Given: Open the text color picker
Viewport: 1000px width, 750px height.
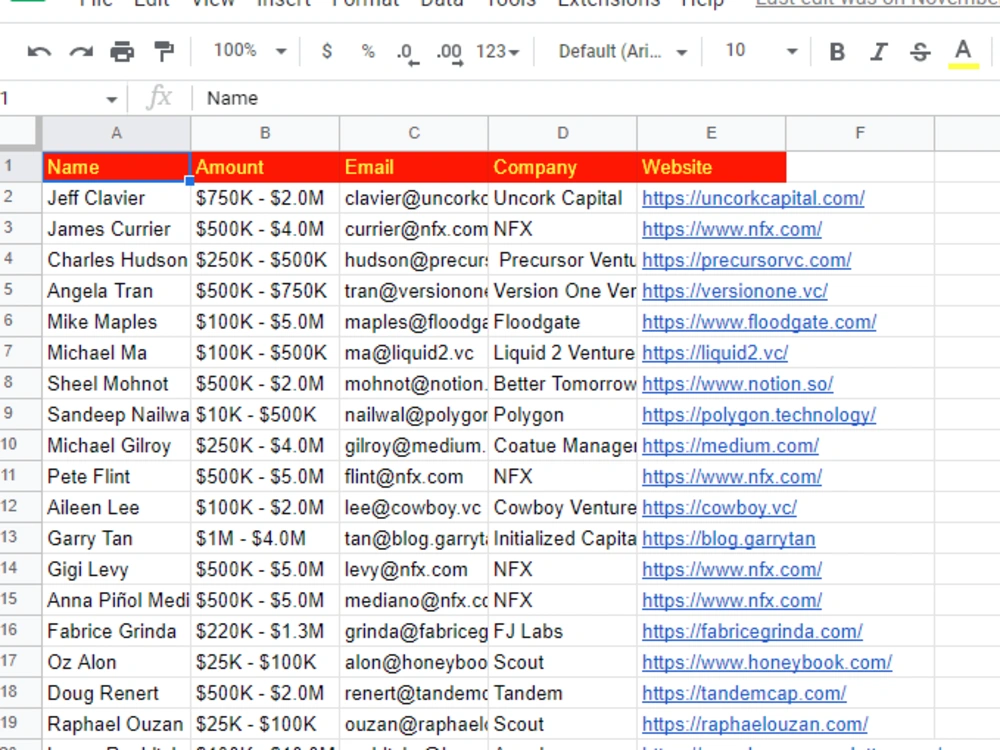Looking at the screenshot, I should click(961, 51).
